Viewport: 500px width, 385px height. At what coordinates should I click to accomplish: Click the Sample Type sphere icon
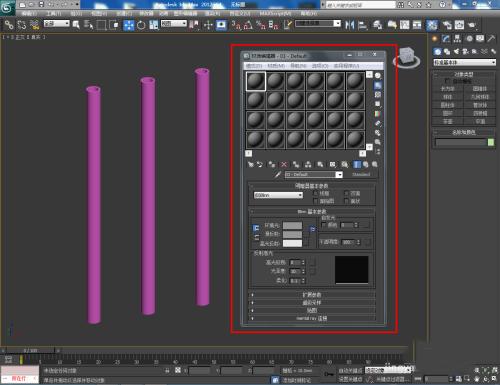(x=378, y=76)
